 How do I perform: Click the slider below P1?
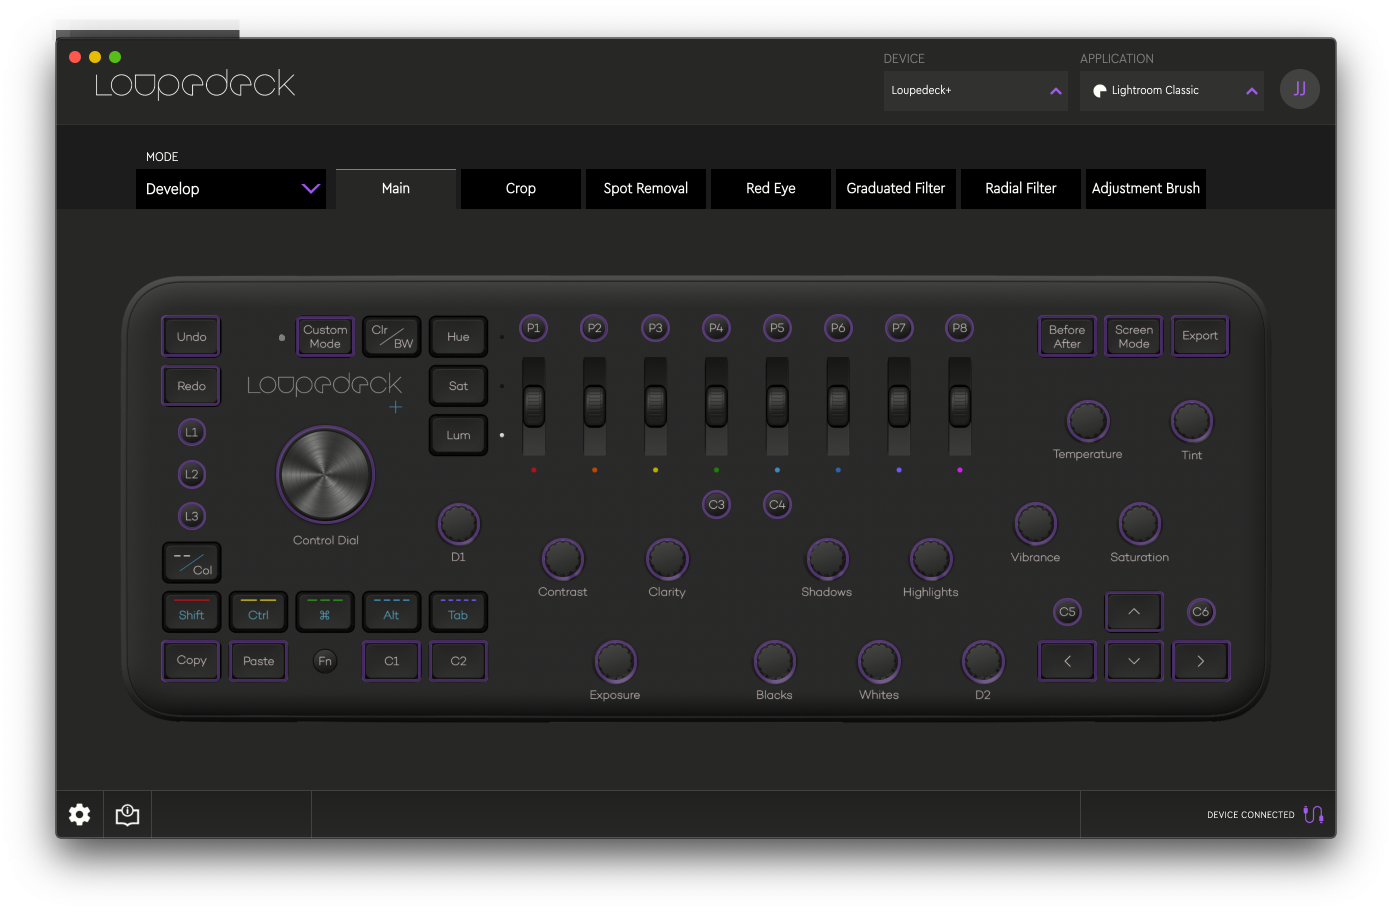(x=534, y=406)
